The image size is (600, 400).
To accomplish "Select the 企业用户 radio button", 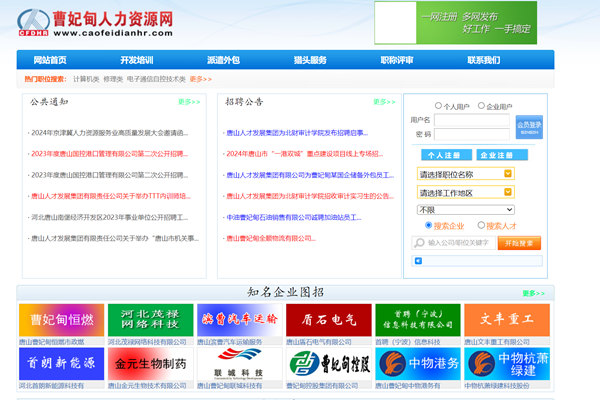I will [481, 105].
